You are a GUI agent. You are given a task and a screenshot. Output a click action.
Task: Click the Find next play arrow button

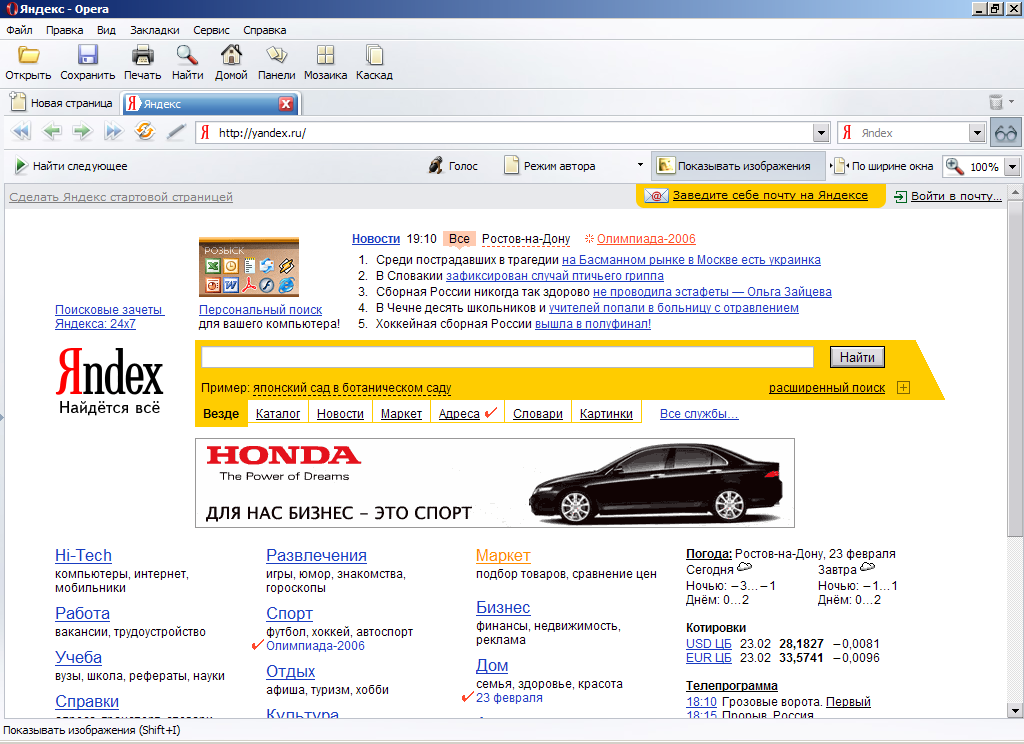point(22,166)
